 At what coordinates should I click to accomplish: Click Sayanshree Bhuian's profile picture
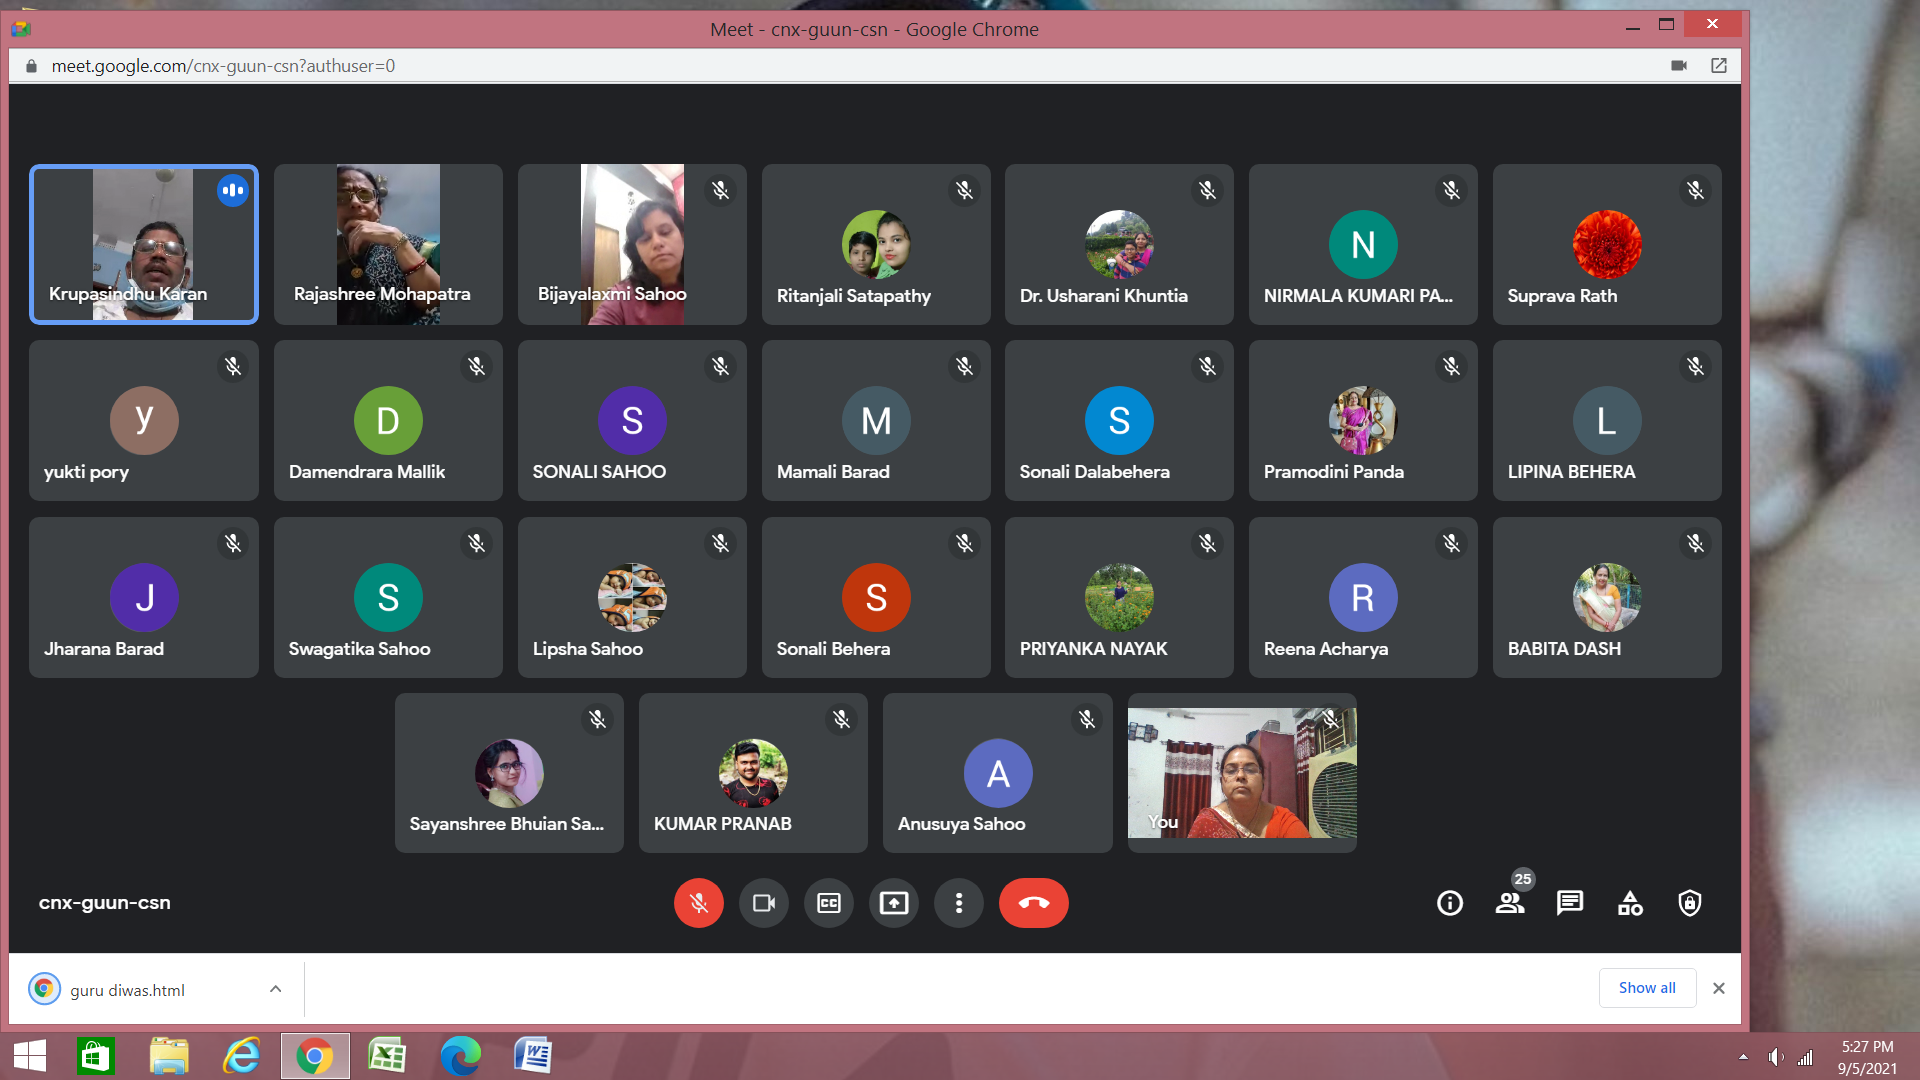click(509, 773)
